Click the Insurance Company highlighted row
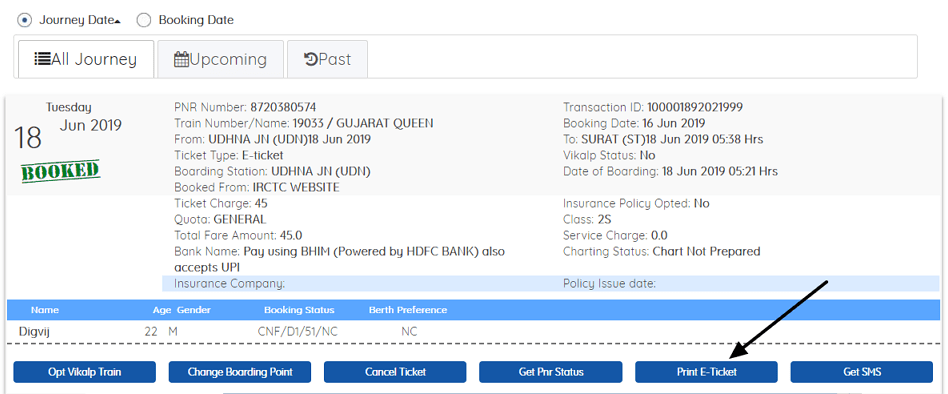 tap(551, 283)
